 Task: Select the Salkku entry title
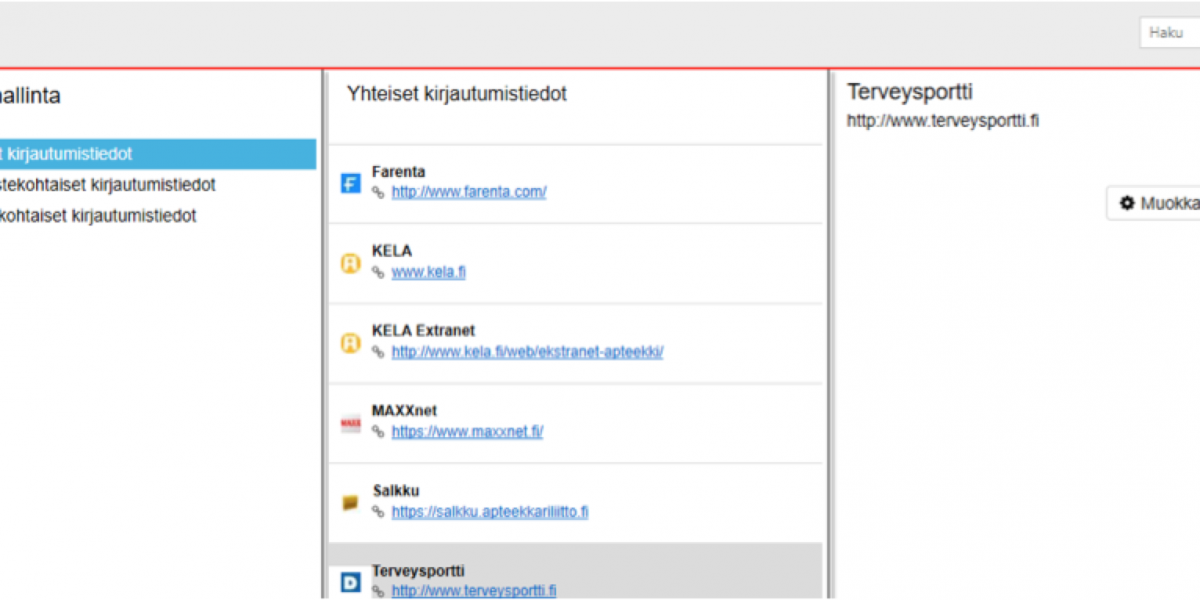(396, 490)
